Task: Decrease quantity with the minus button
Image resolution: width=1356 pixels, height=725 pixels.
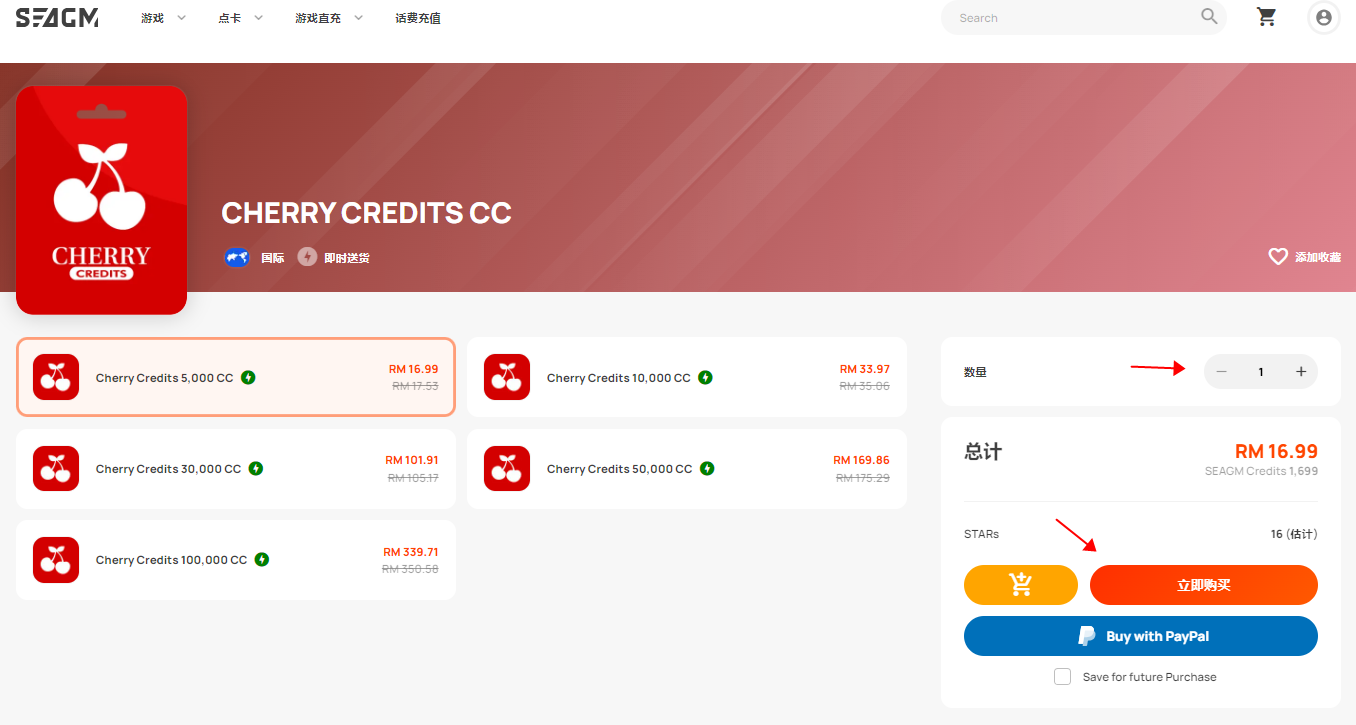Action: [x=1221, y=372]
